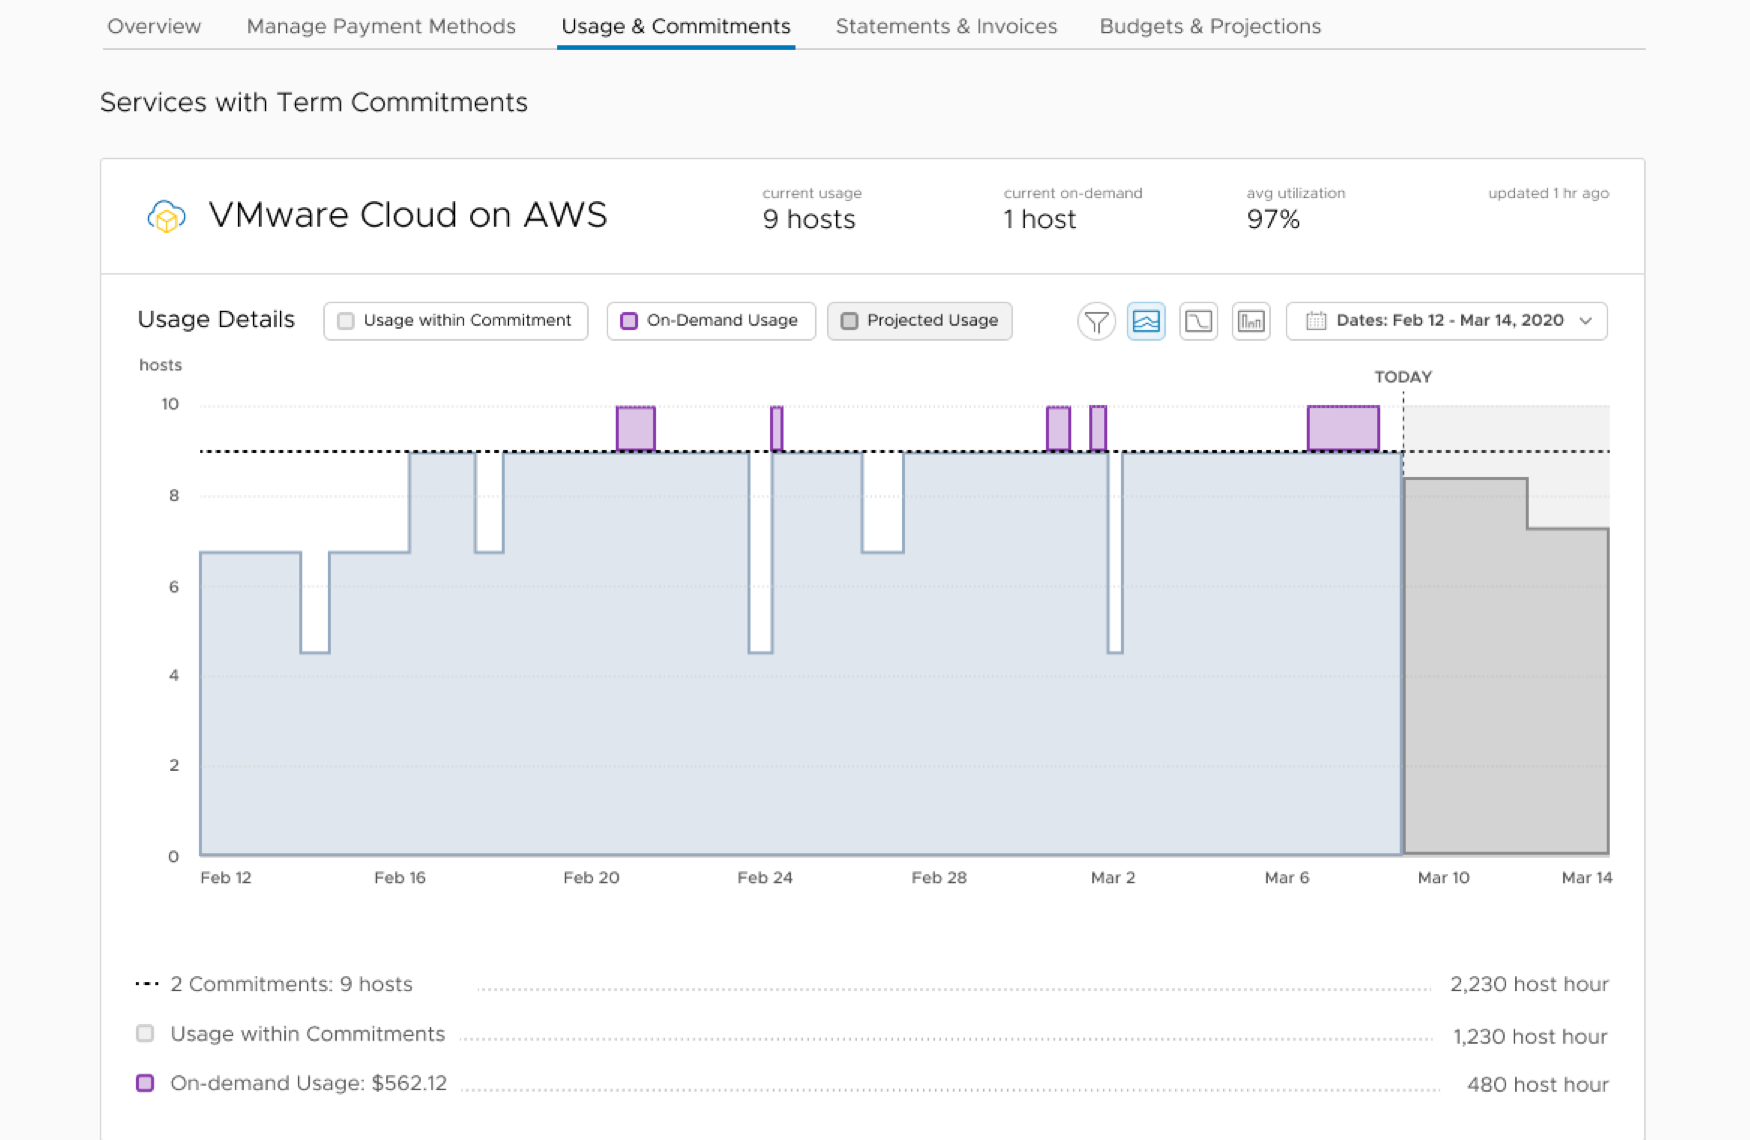Open Statements & Invoices tab
The width and height of the screenshot is (1750, 1140).
coord(946,26)
